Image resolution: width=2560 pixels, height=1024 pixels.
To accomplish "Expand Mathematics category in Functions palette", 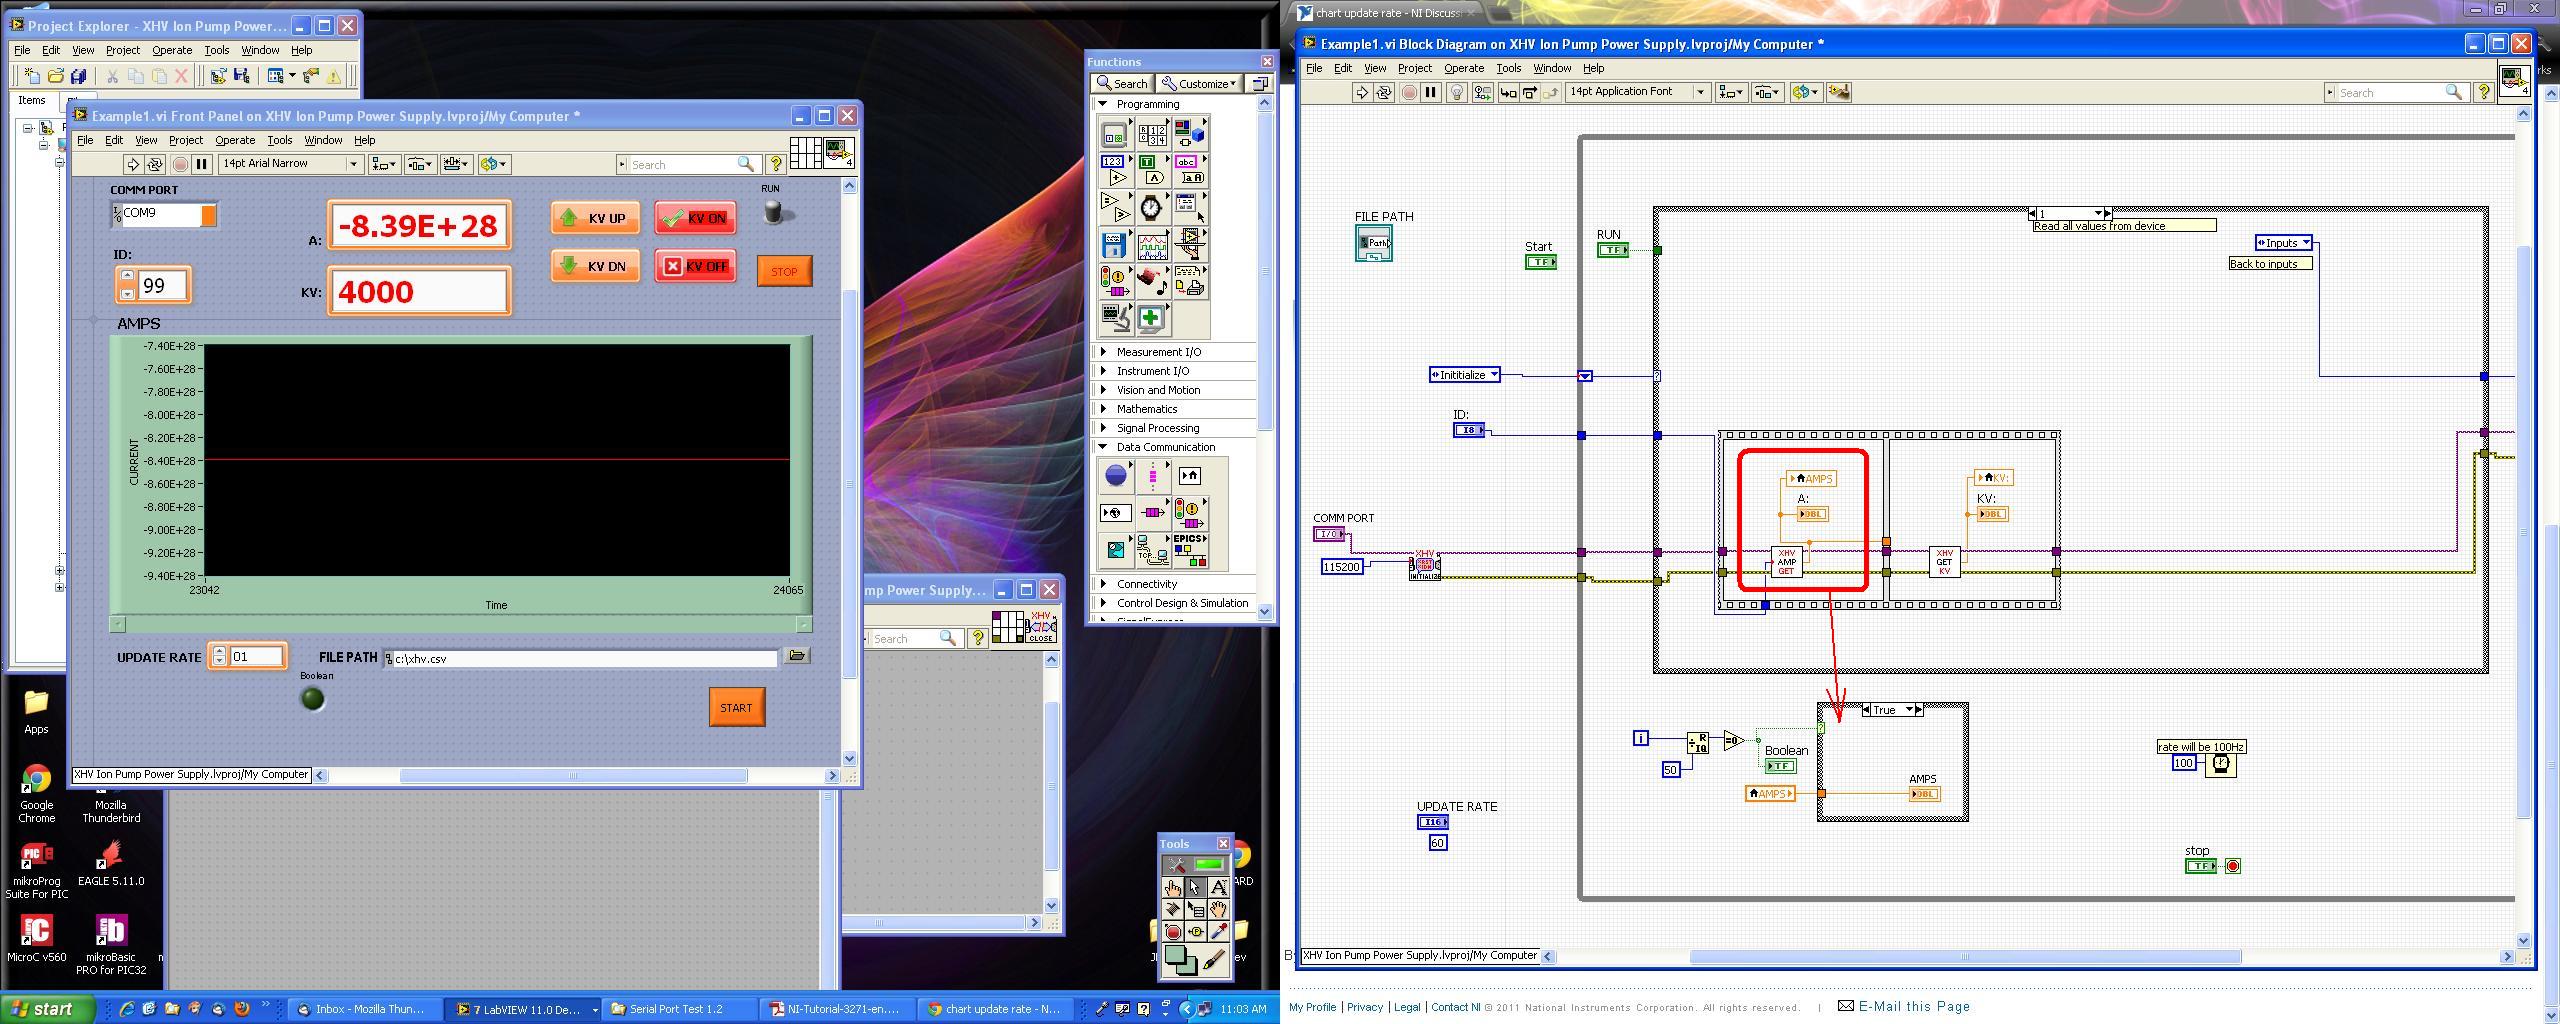I will pos(1103,409).
